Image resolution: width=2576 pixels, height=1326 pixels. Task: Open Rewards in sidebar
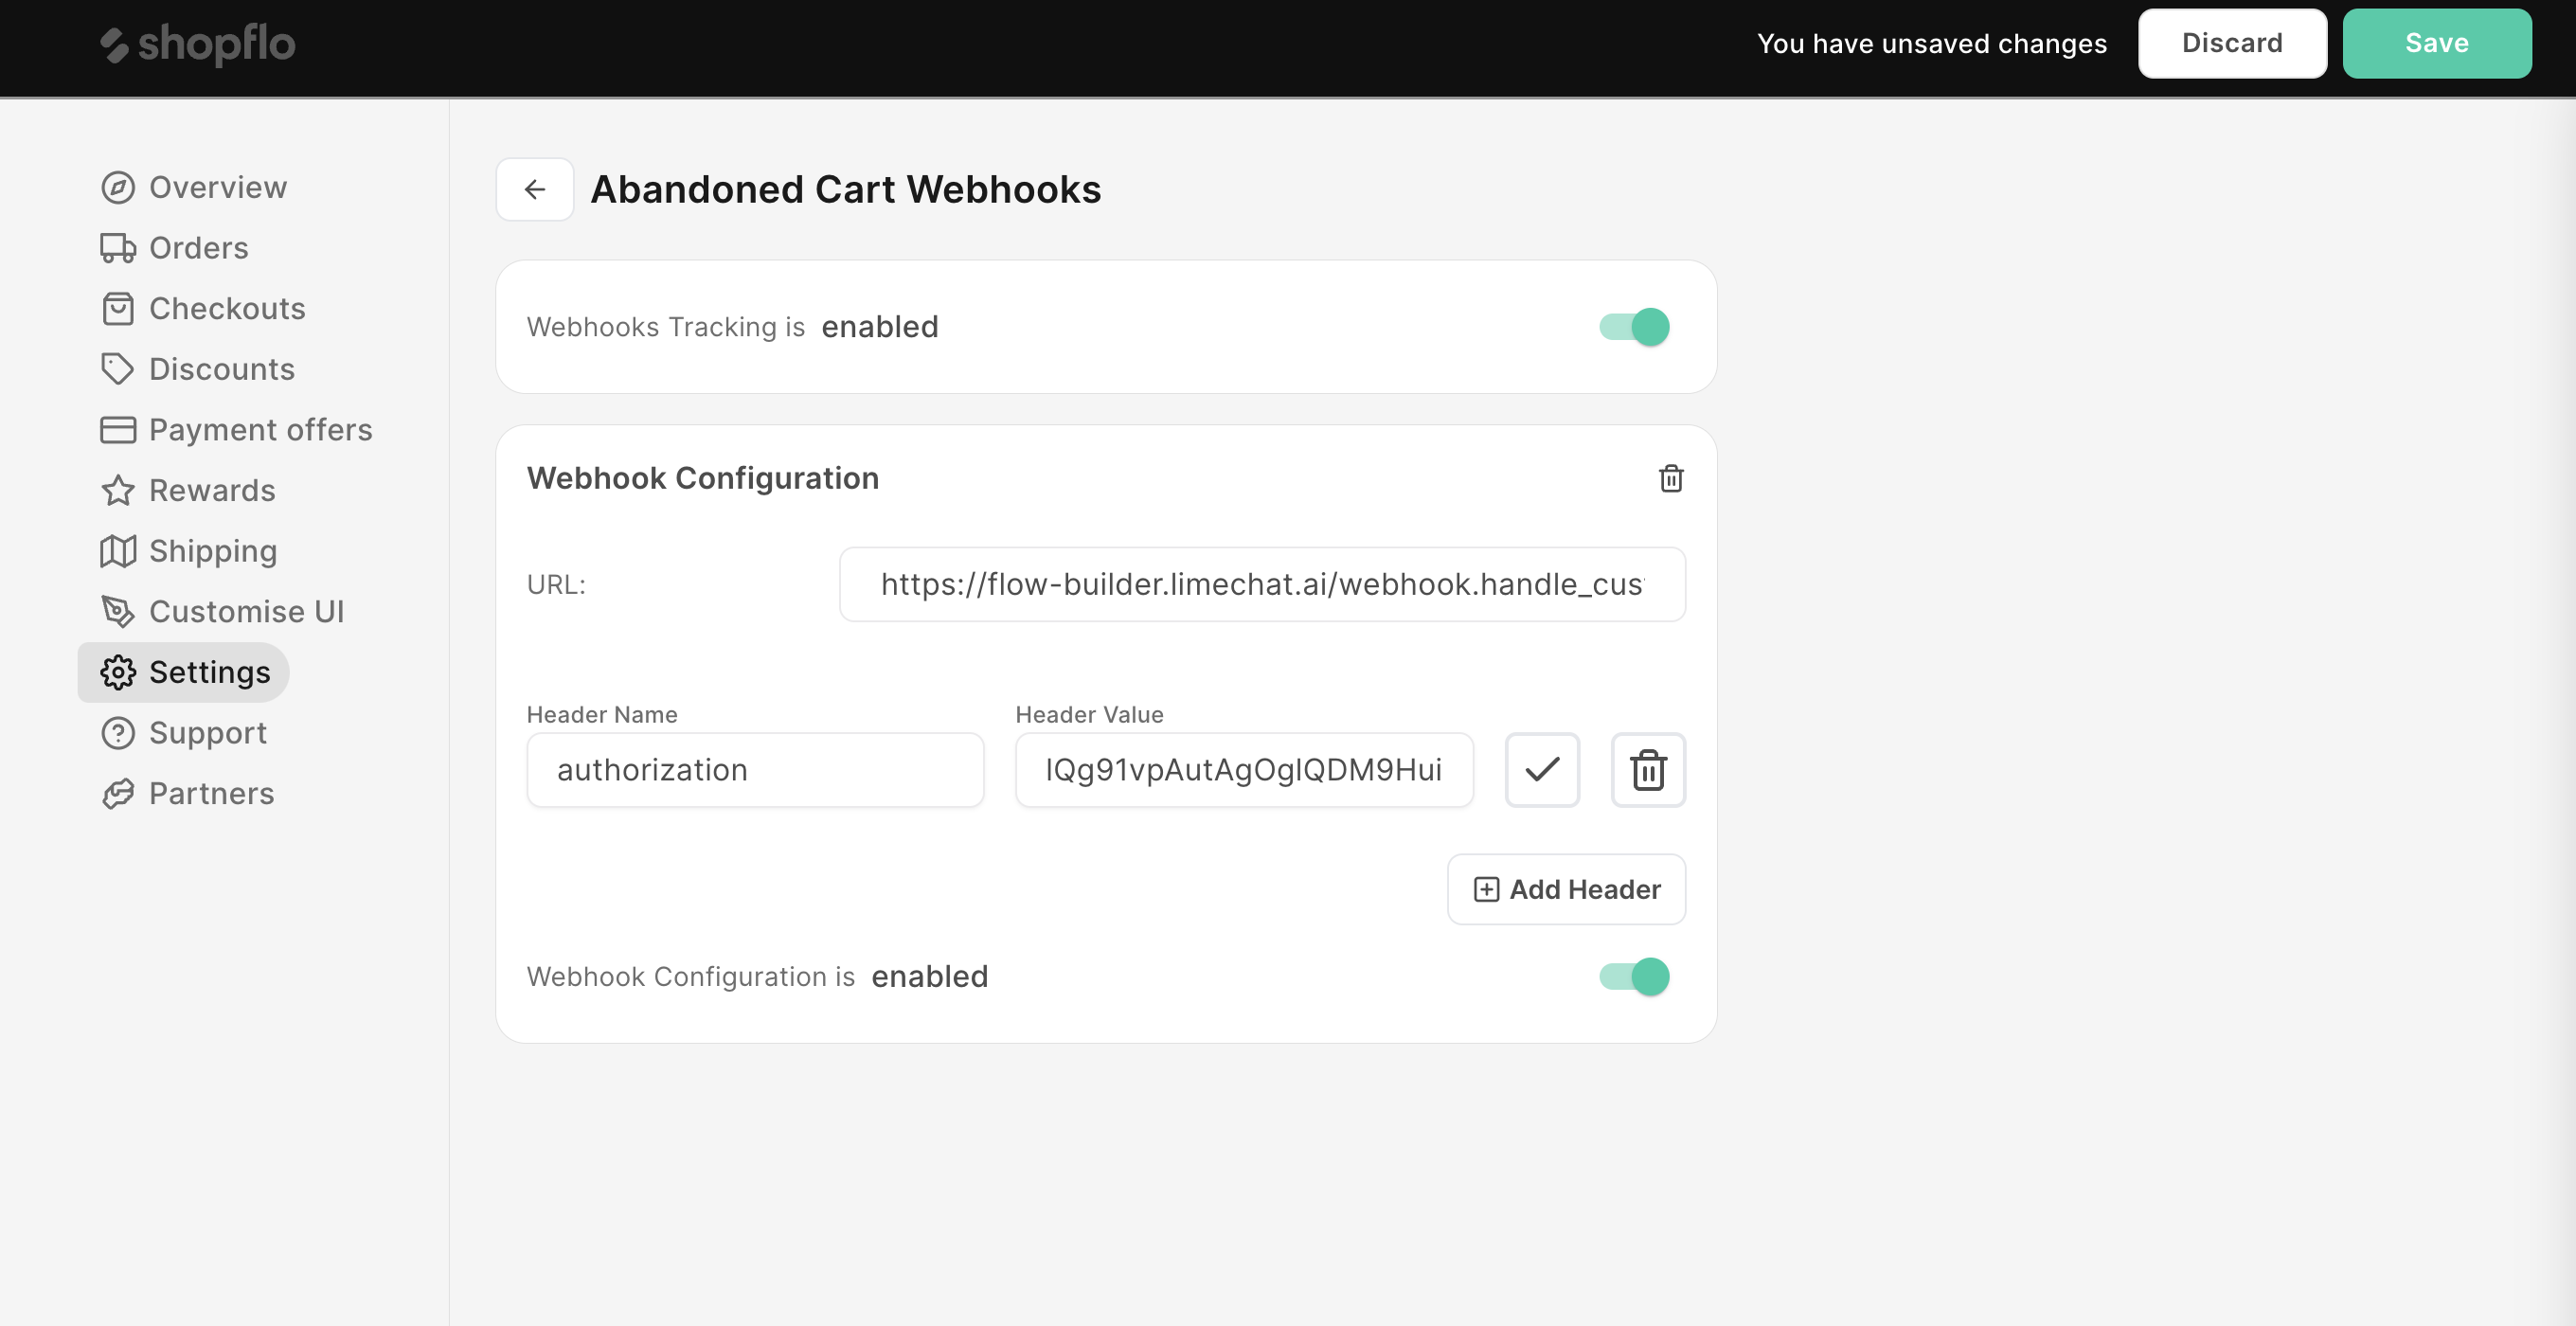coord(188,490)
